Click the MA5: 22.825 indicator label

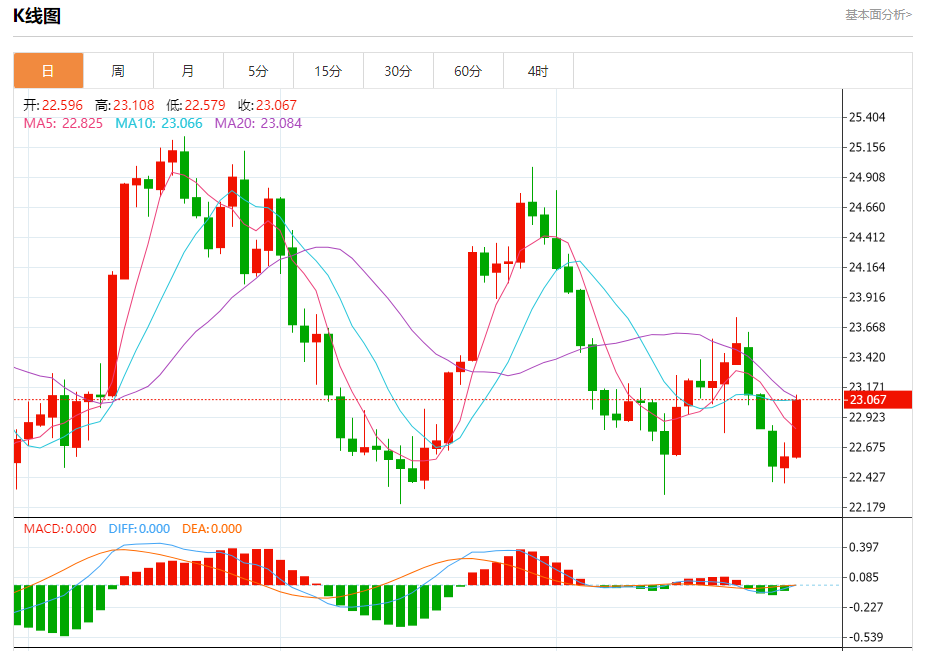tap(63, 123)
